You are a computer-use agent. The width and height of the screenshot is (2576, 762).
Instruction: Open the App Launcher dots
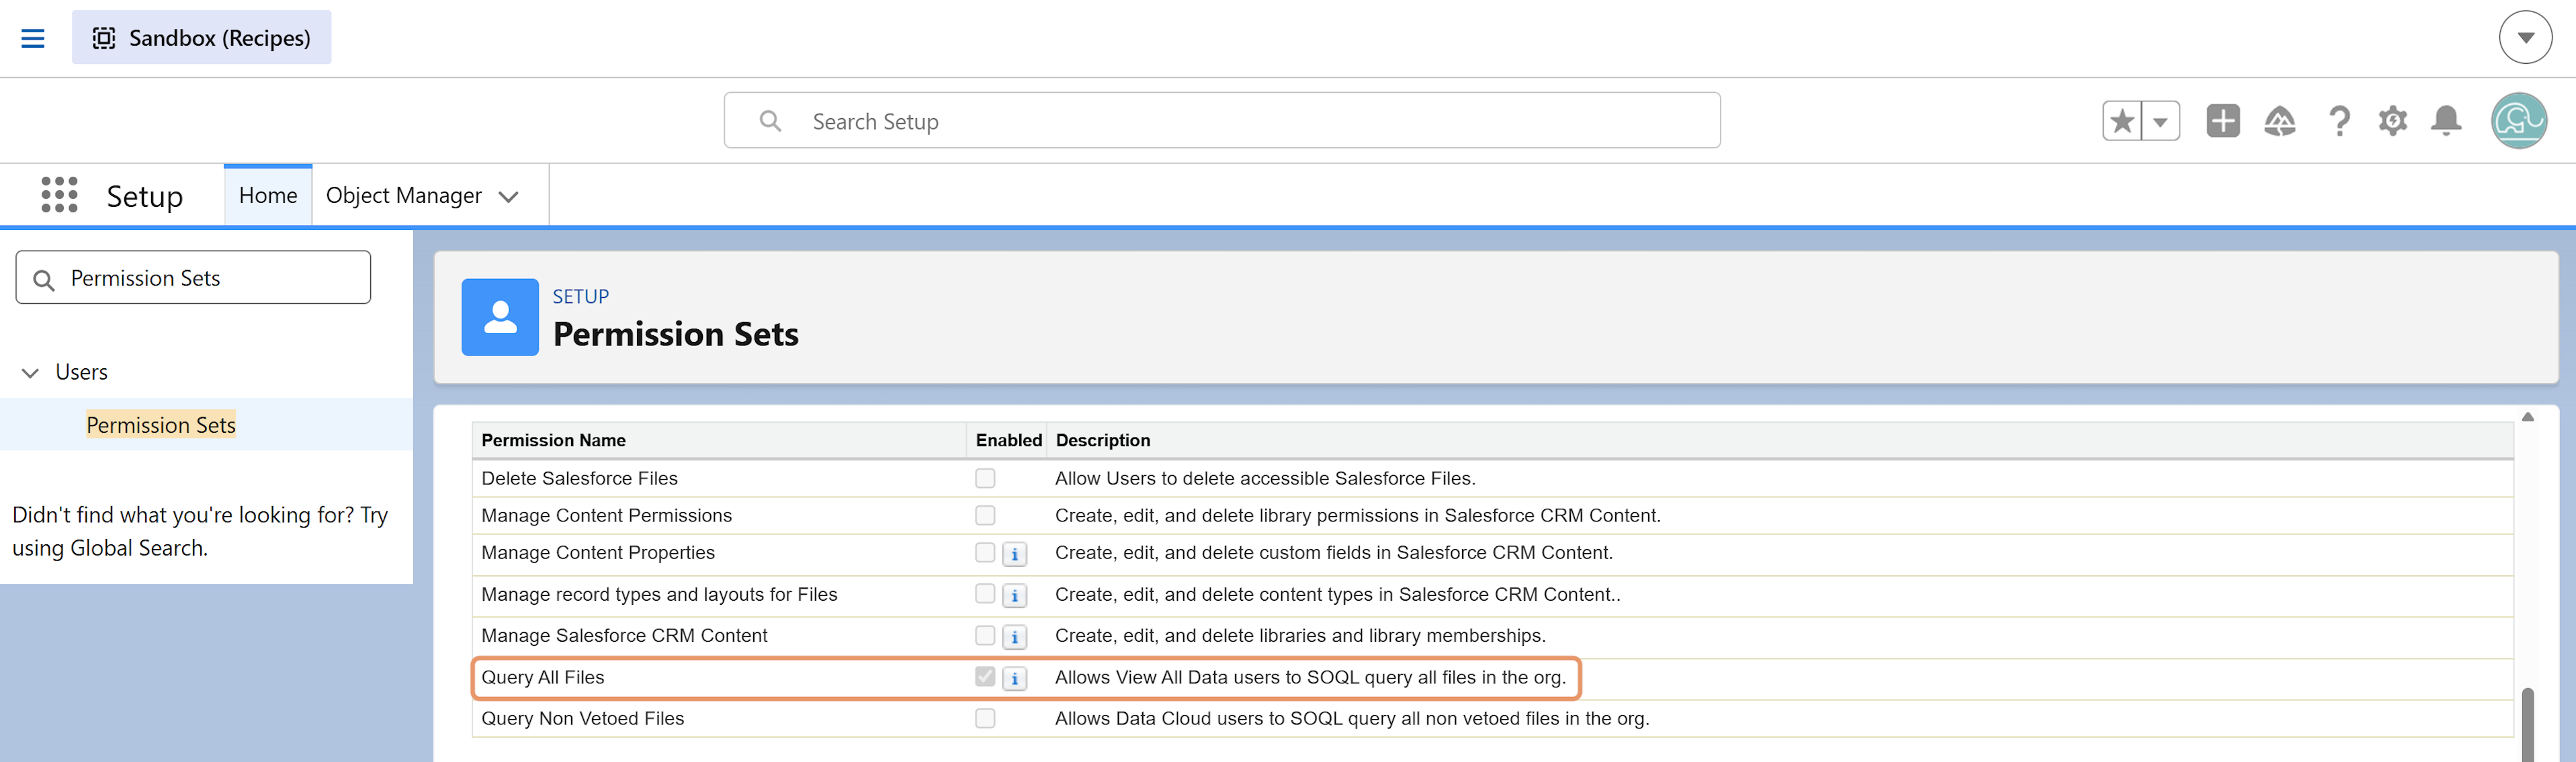59,195
